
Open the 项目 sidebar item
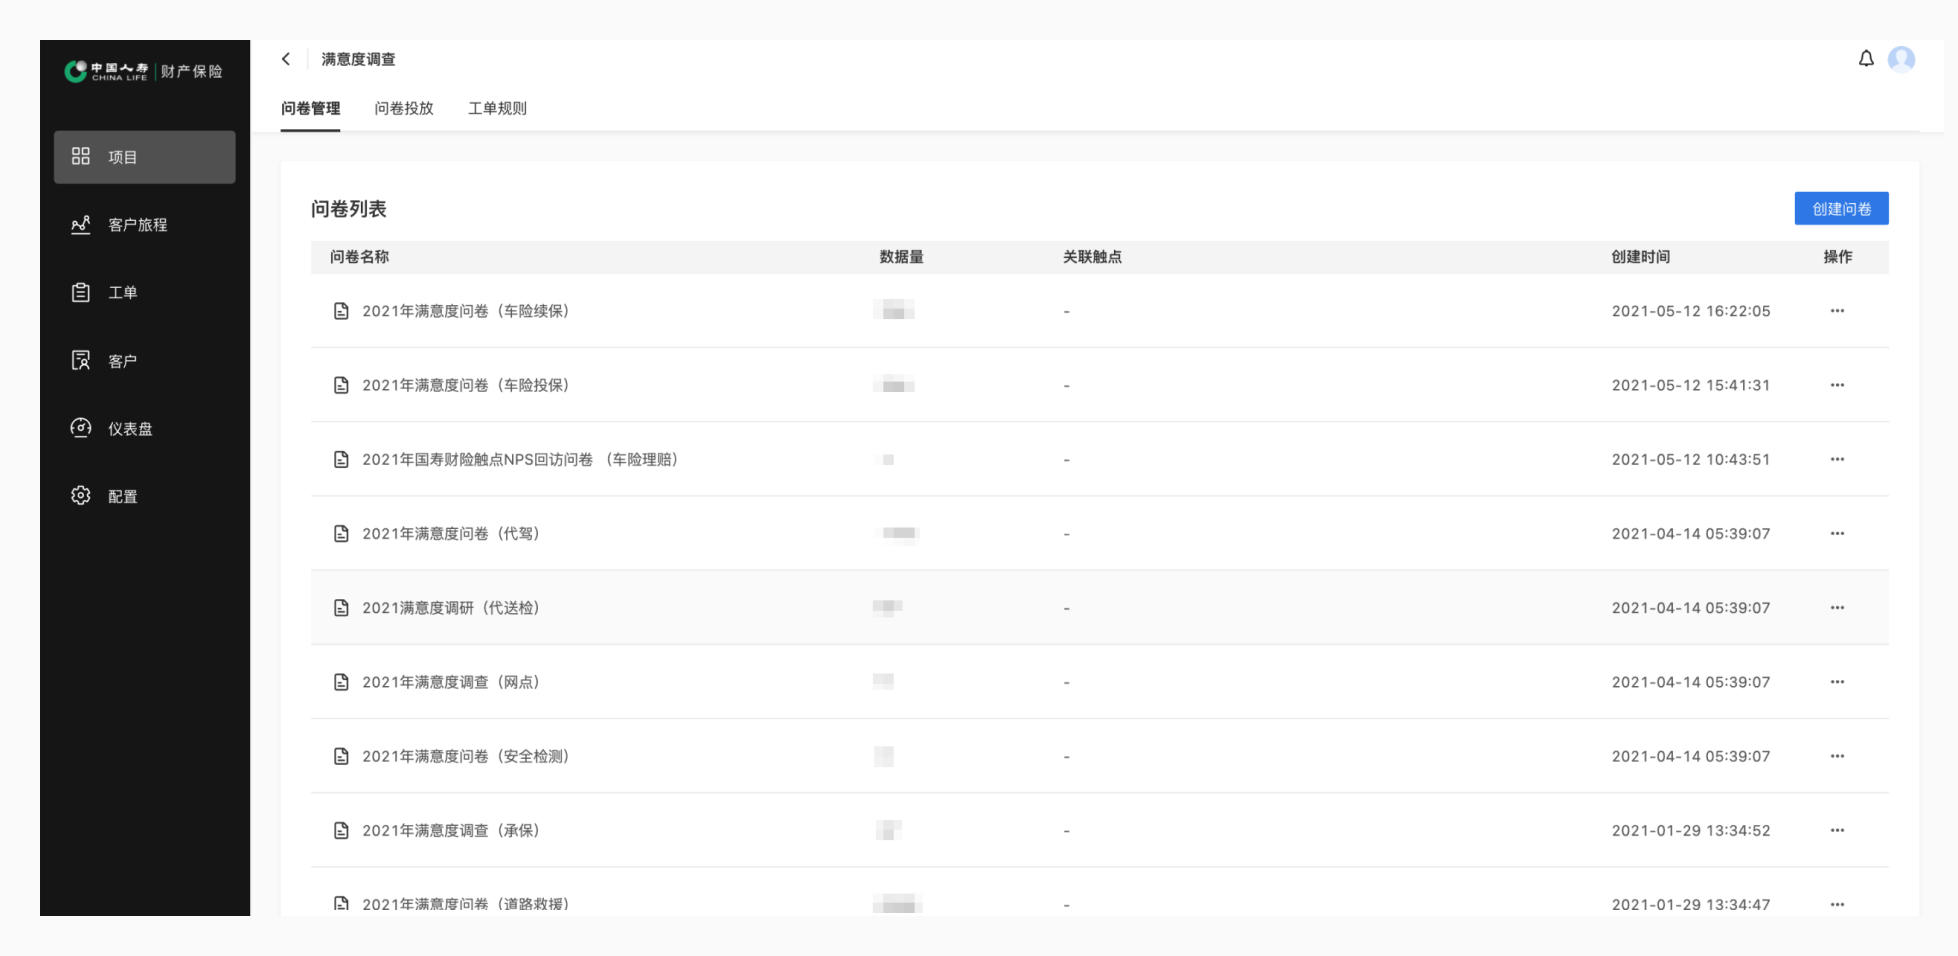point(145,157)
